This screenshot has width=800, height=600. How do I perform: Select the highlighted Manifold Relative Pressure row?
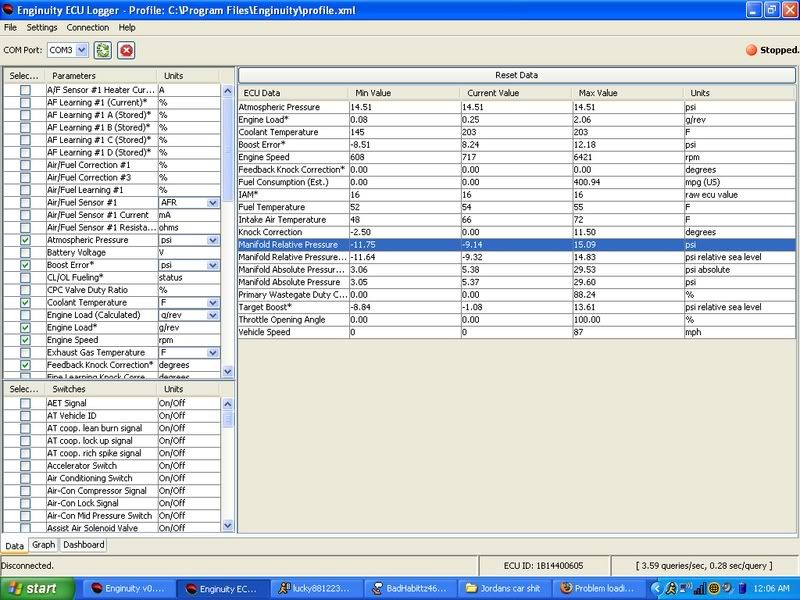click(516, 245)
